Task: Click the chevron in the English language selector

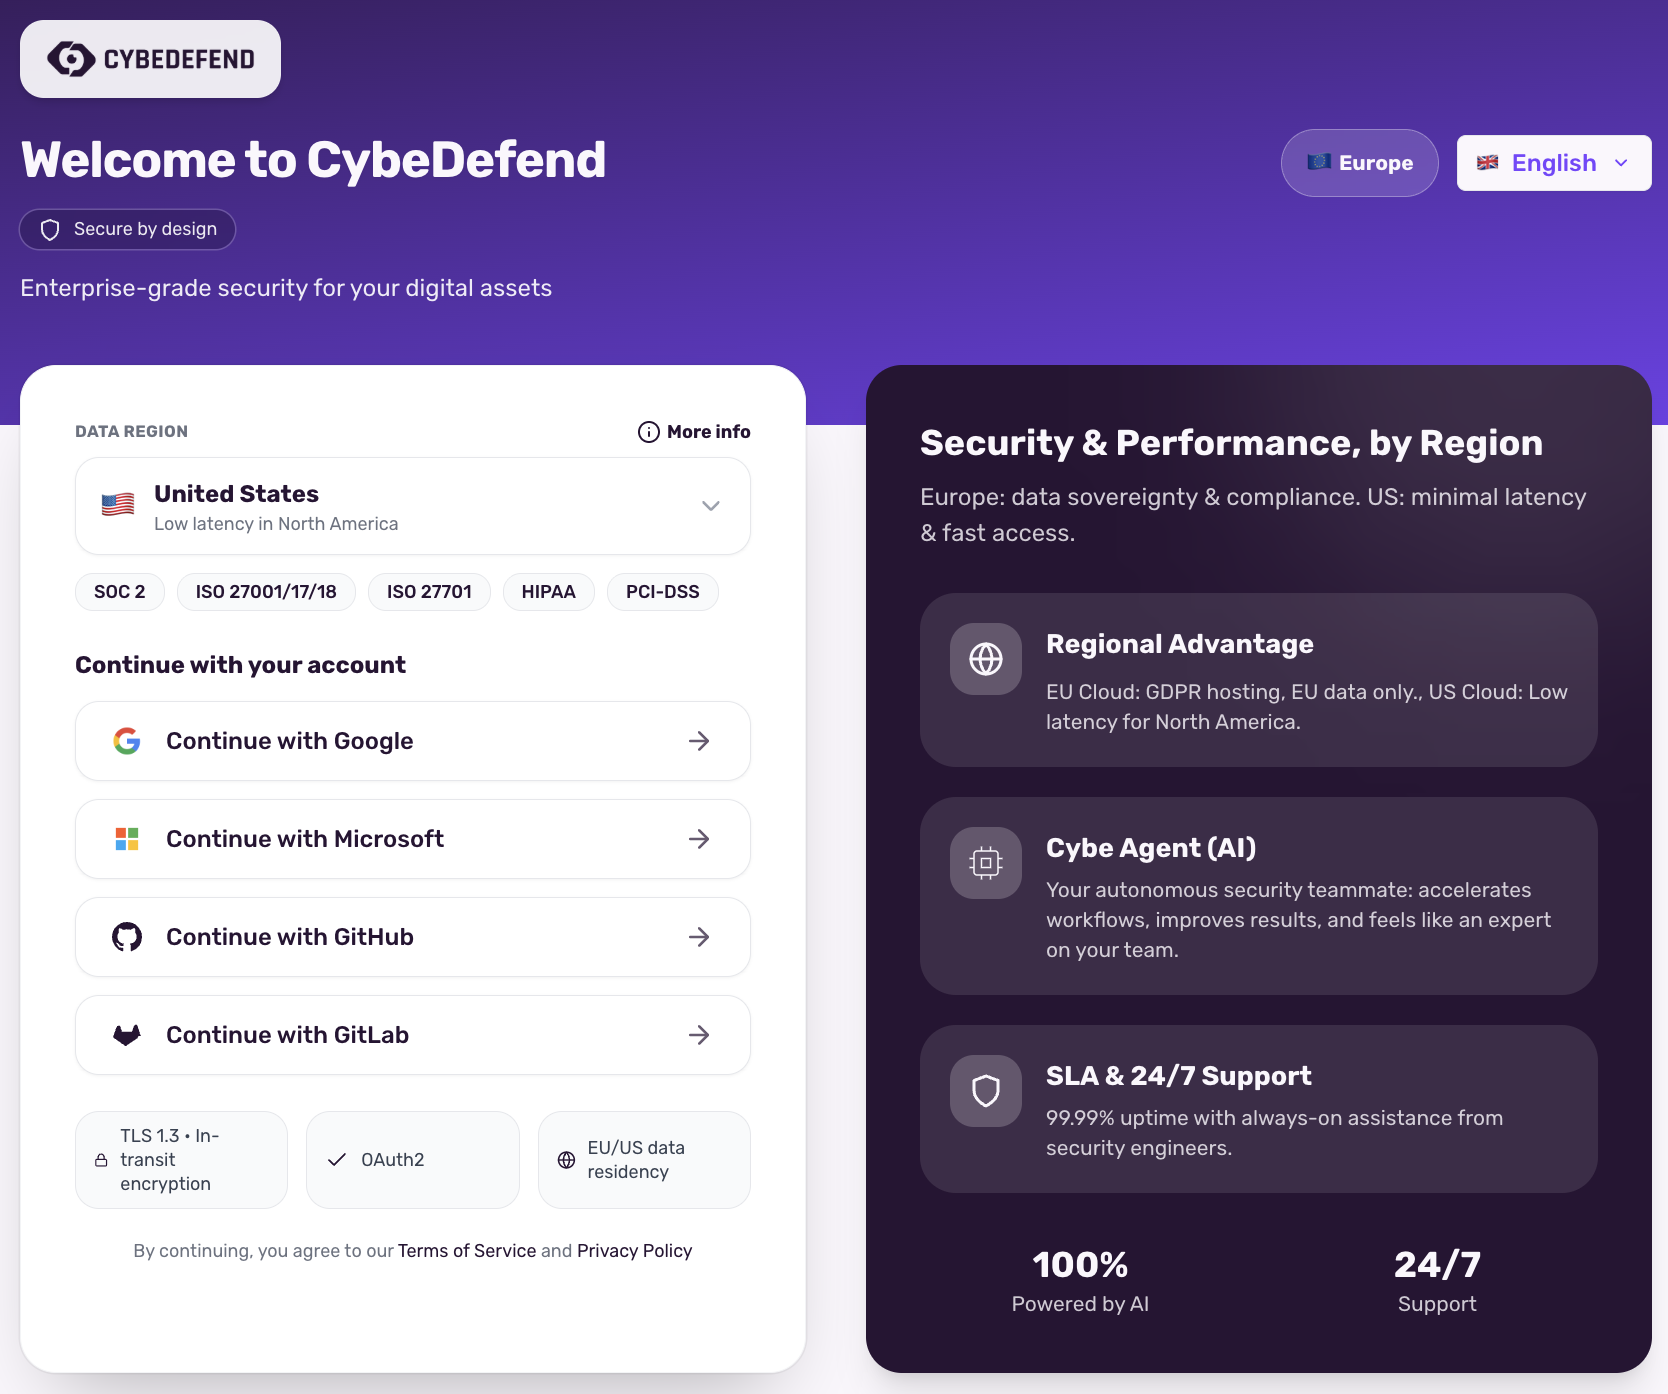Action: coord(1622,163)
